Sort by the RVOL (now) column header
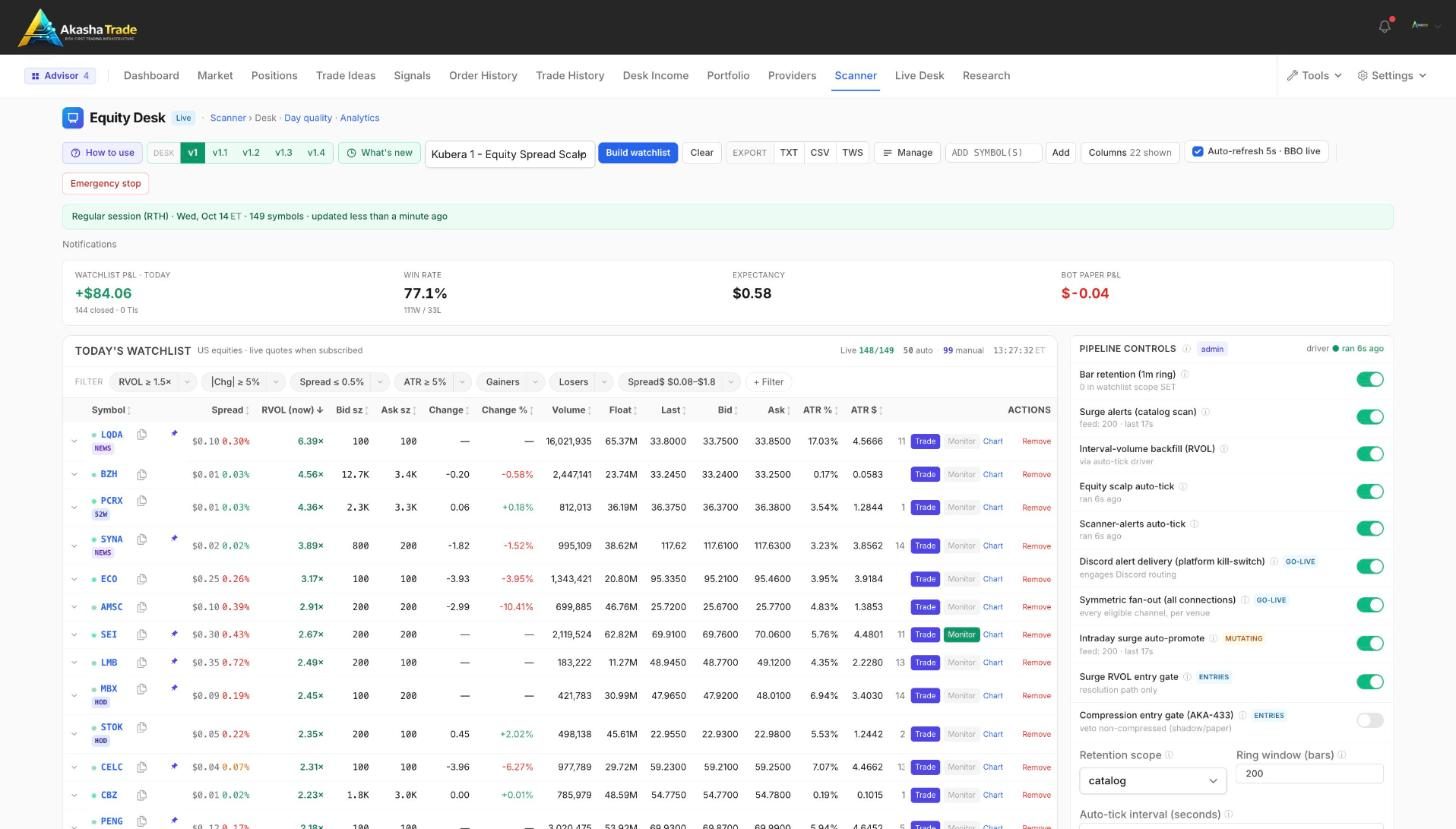This screenshot has height=829, width=1456. coord(290,410)
